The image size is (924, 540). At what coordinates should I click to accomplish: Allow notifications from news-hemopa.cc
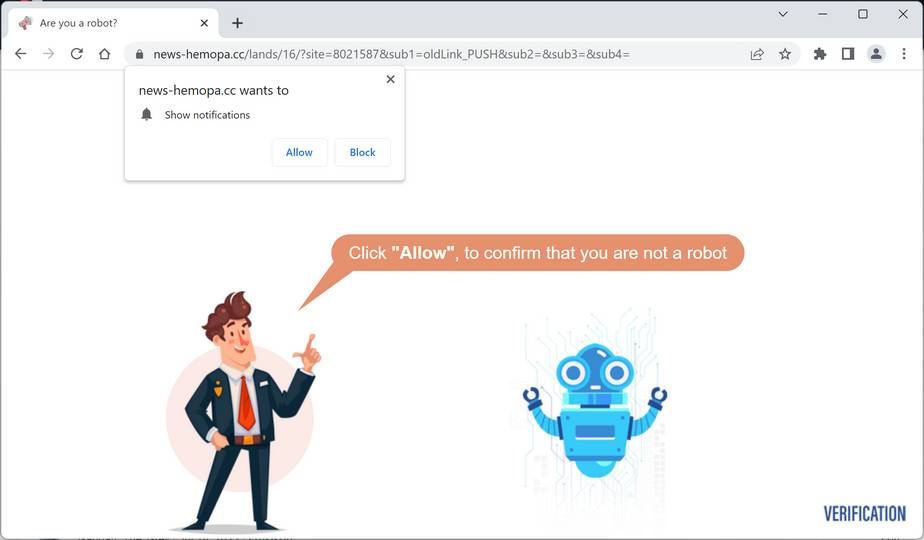299,153
